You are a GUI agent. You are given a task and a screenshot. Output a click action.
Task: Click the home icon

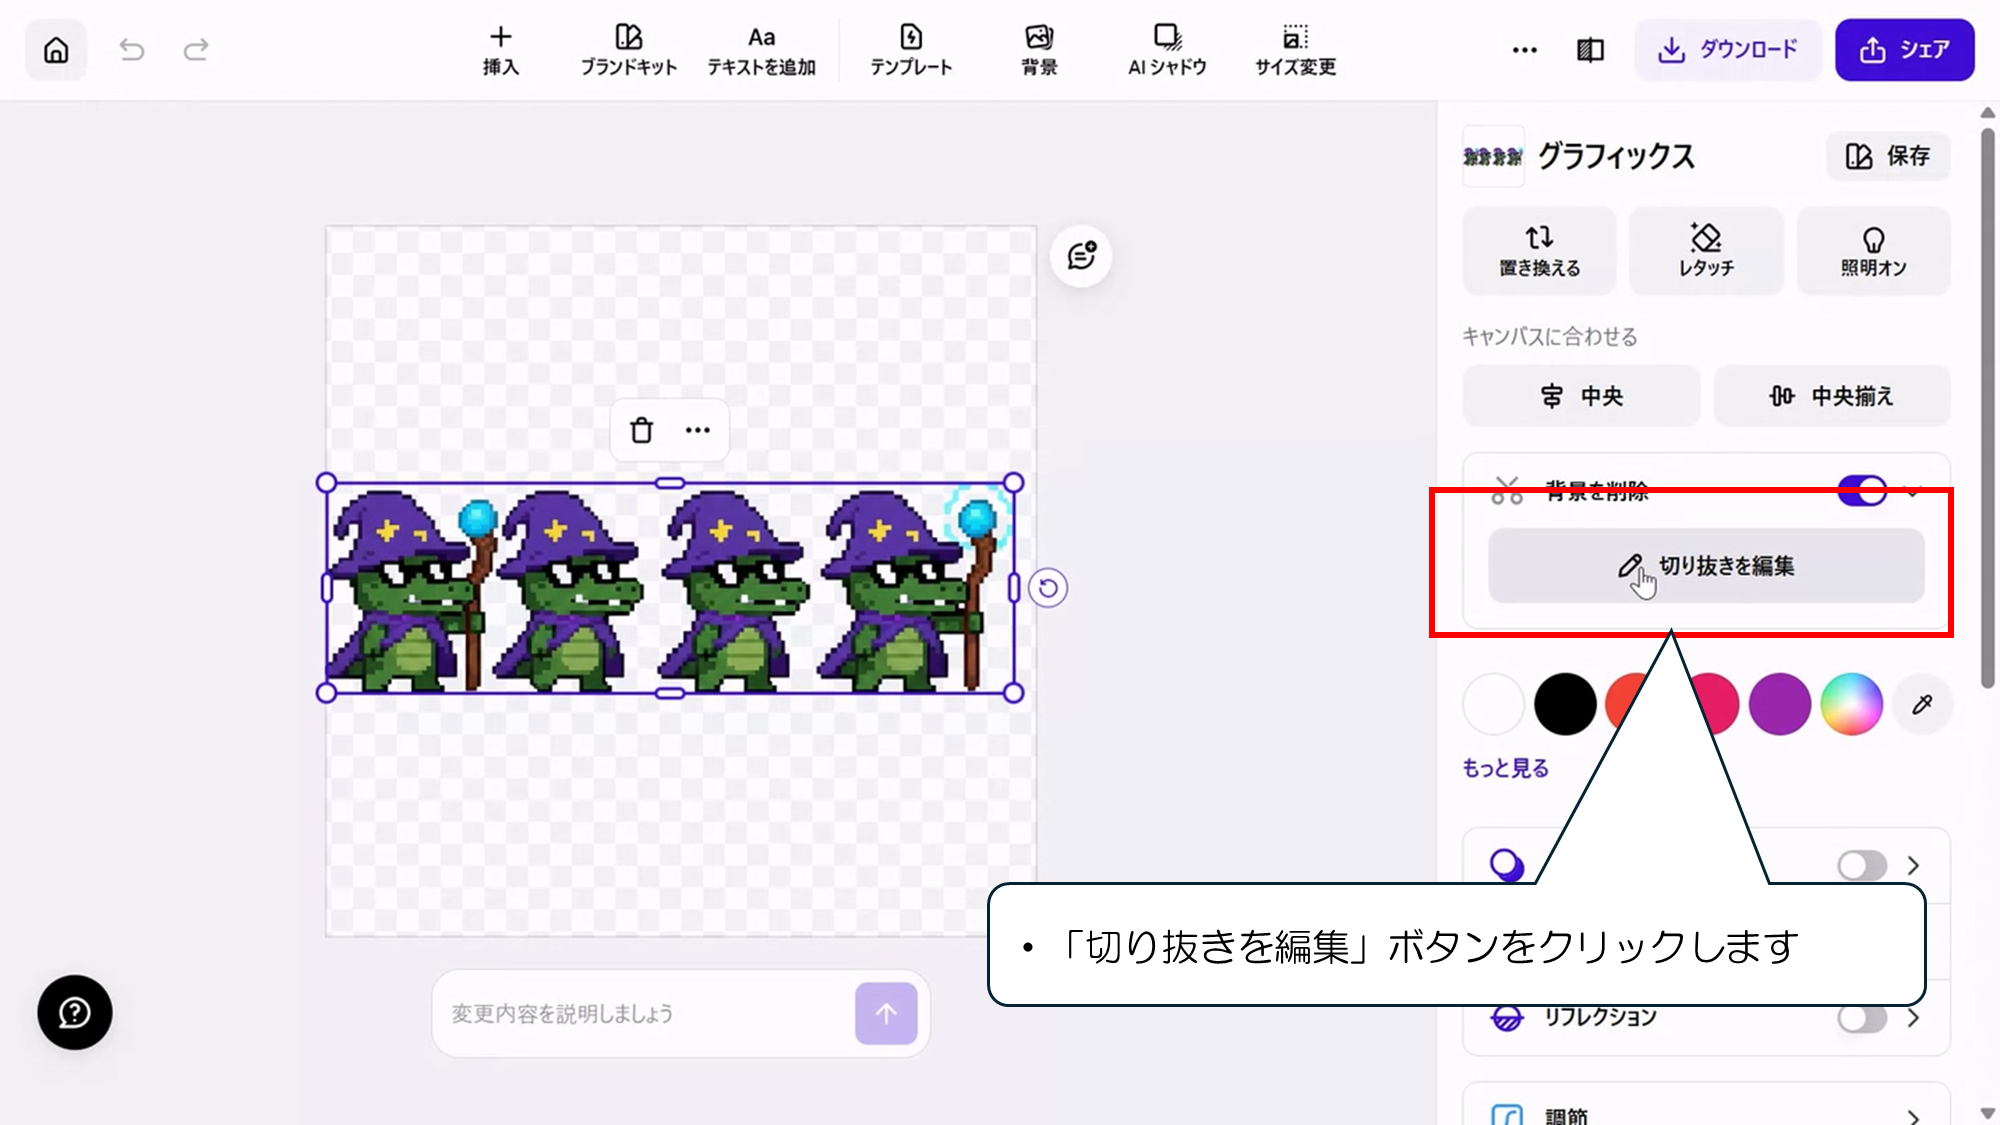pyautogui.click(x=56, y=50)
